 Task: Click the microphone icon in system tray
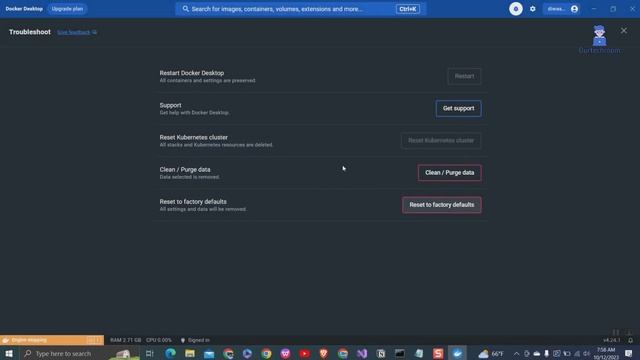coord(547,353)
